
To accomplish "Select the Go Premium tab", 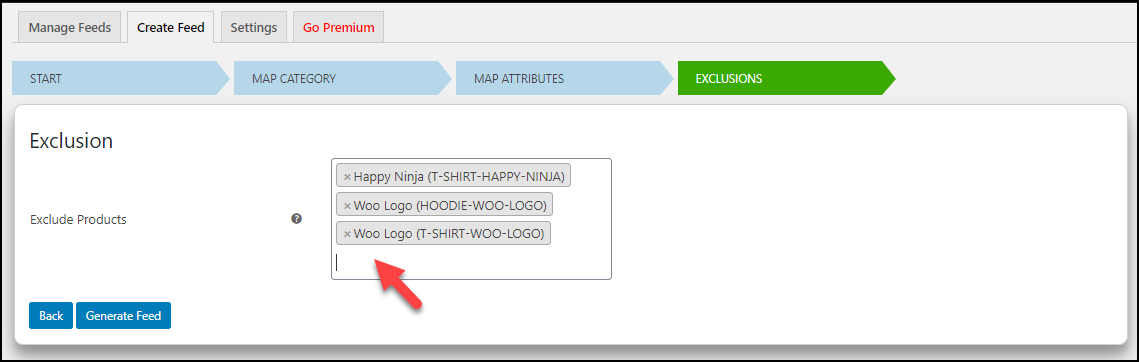I will tap(339, 28).
